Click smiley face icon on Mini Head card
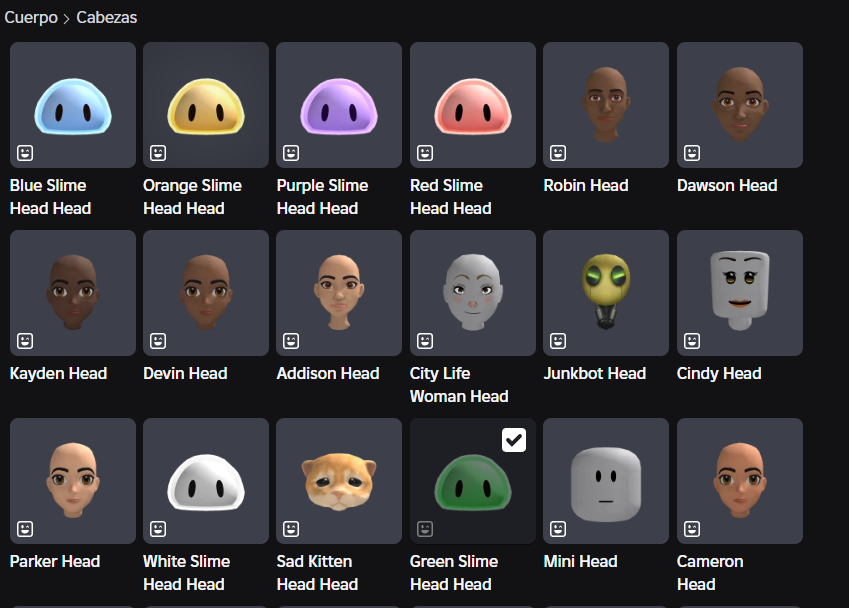This screenshot has height=608, width=849. click(558, 528)
